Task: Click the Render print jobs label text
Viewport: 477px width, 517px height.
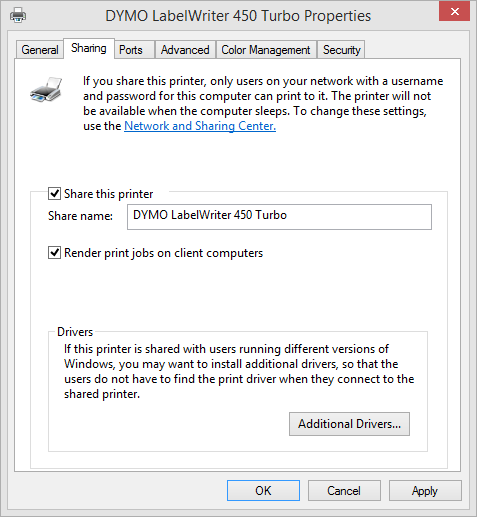Action: pyautogui.click(x=163, y=253)
